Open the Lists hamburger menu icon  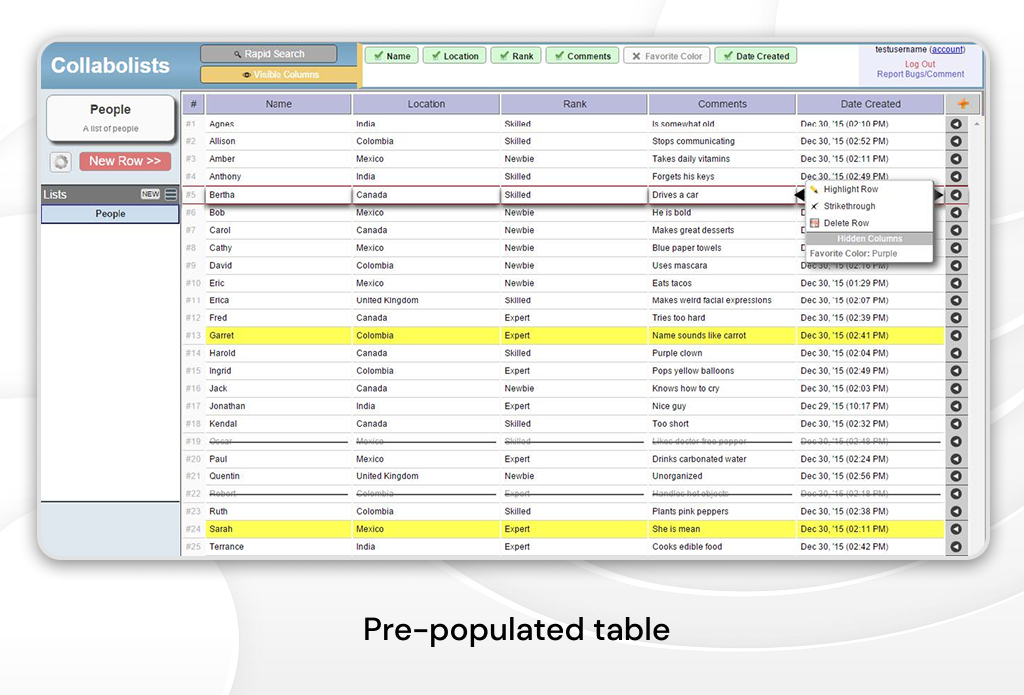pos(171,194)
